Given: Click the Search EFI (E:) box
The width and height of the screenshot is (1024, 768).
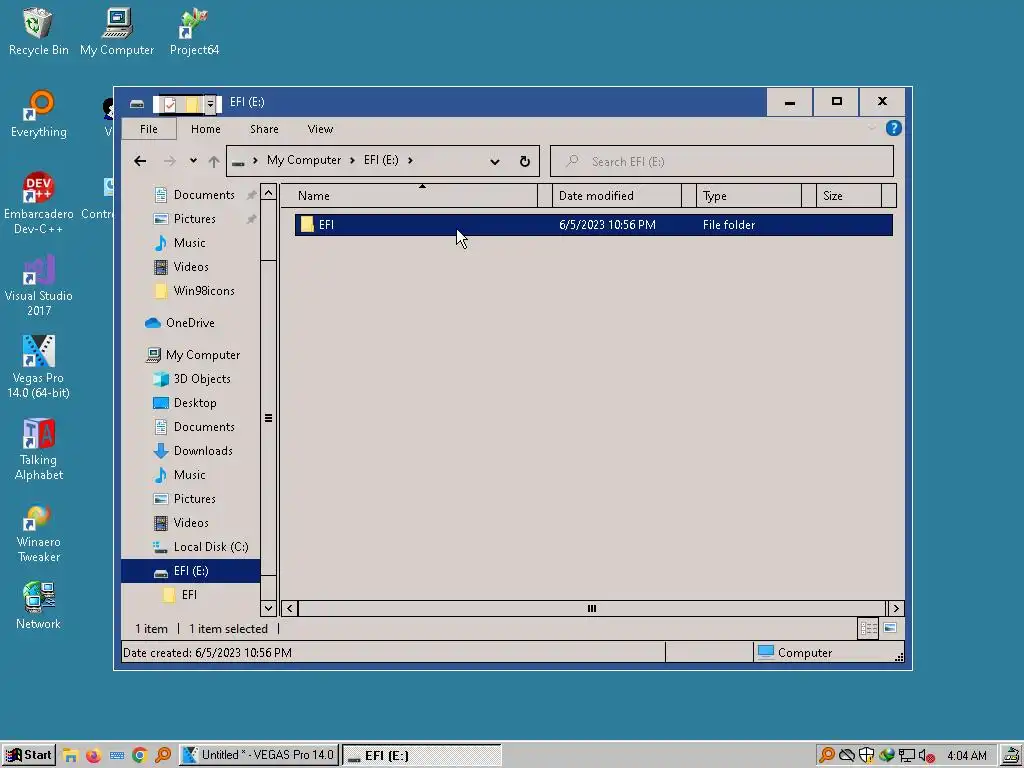Looking at the screenshot, I should click(x=722, y=161).
